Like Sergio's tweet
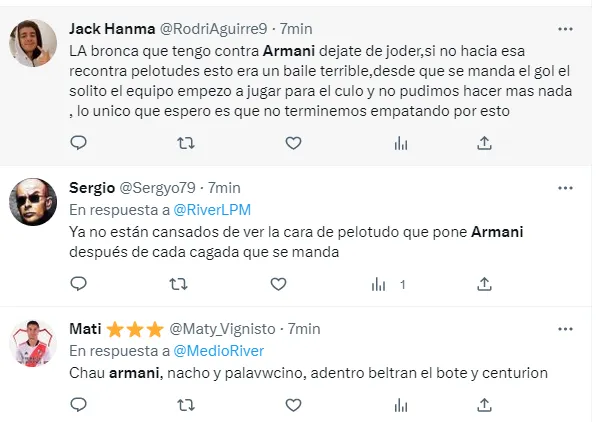The height and width of the screenshot is (422, 611). tap(293, 285)
